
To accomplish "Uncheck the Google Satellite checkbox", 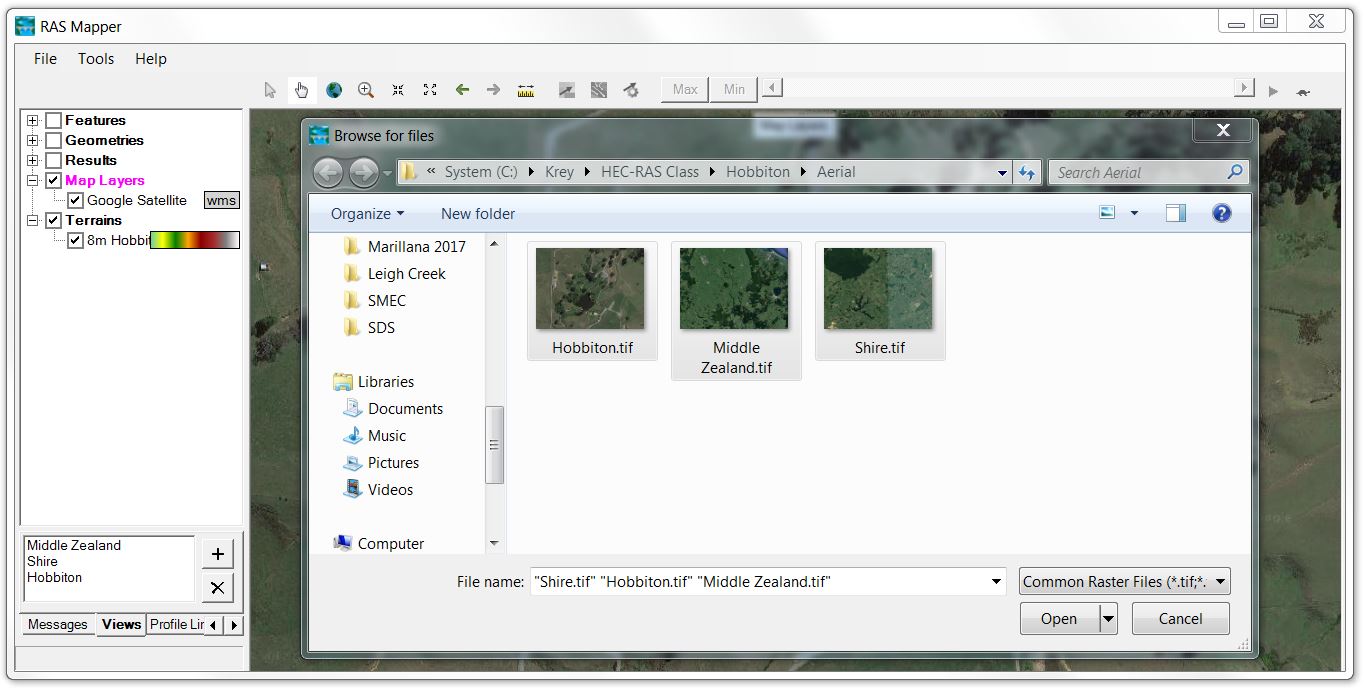I will pos(75,200).
